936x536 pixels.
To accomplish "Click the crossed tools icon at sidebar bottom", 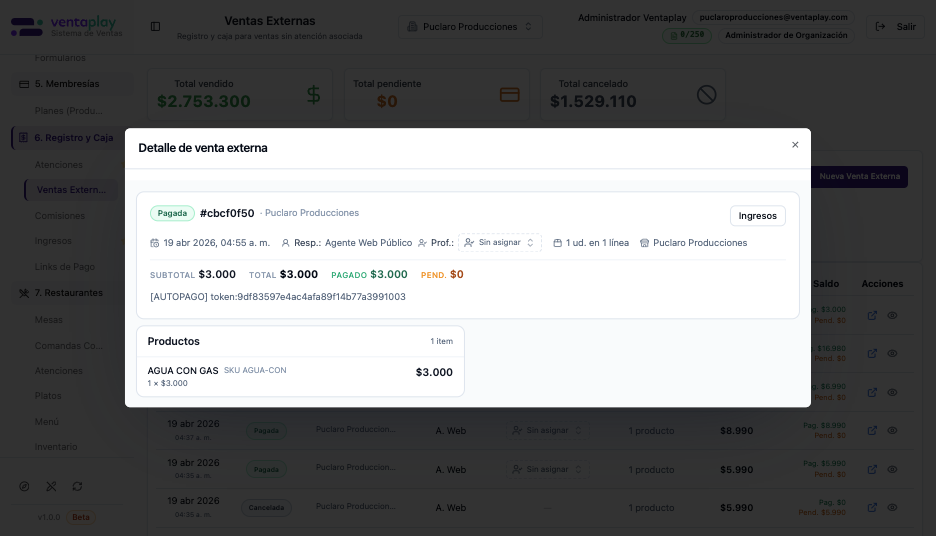I will (x=51, y=486).
